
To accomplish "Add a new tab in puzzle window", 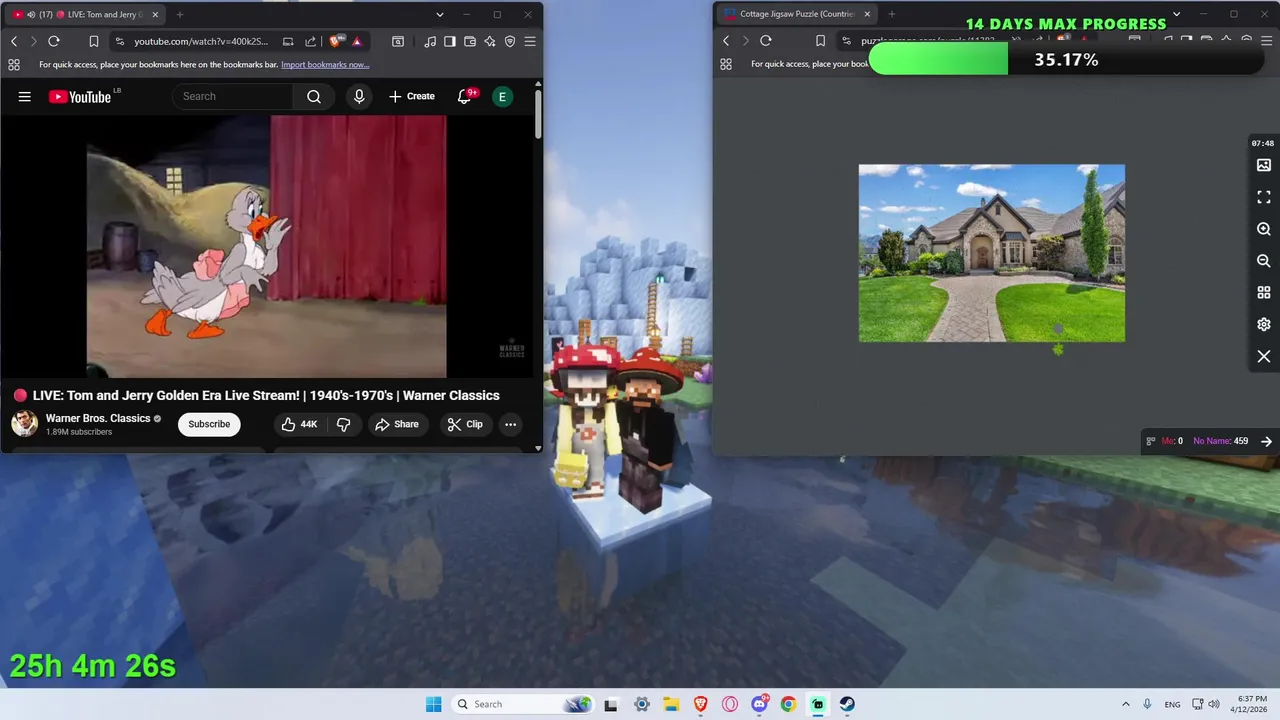I will (892, 14).
